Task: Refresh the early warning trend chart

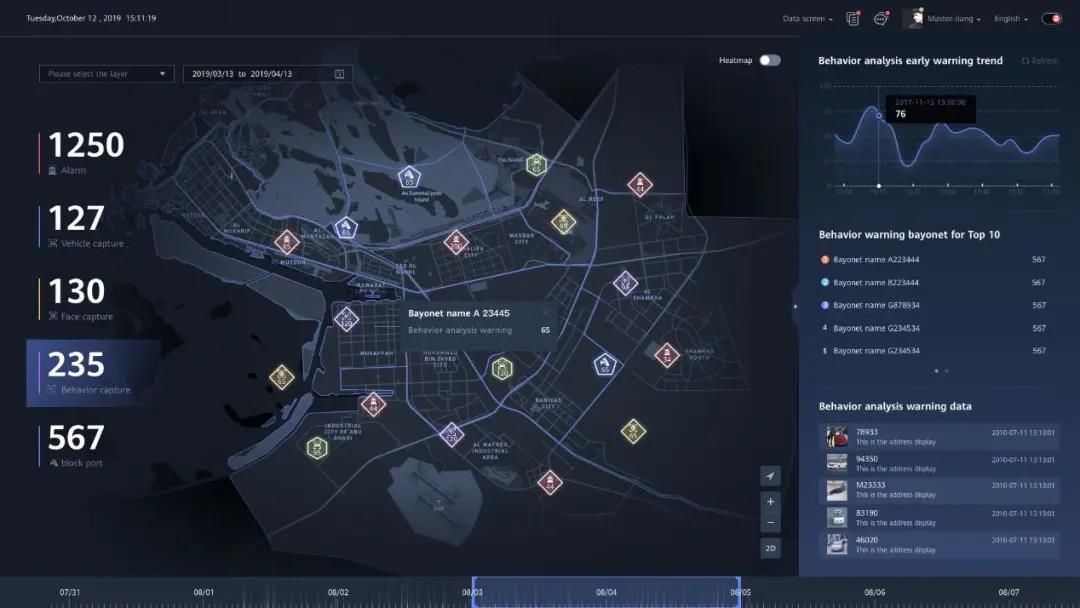Action: tap(1039, 61)
